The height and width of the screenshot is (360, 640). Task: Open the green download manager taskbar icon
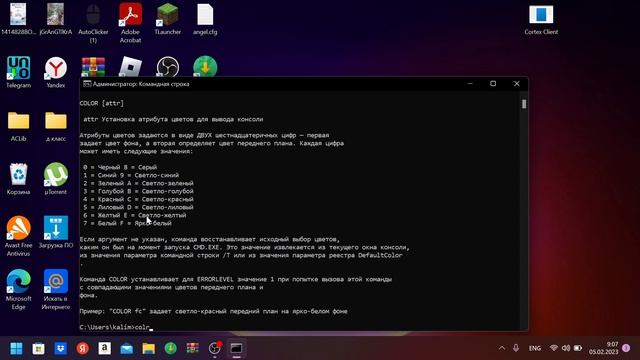[x=171, y=348]
